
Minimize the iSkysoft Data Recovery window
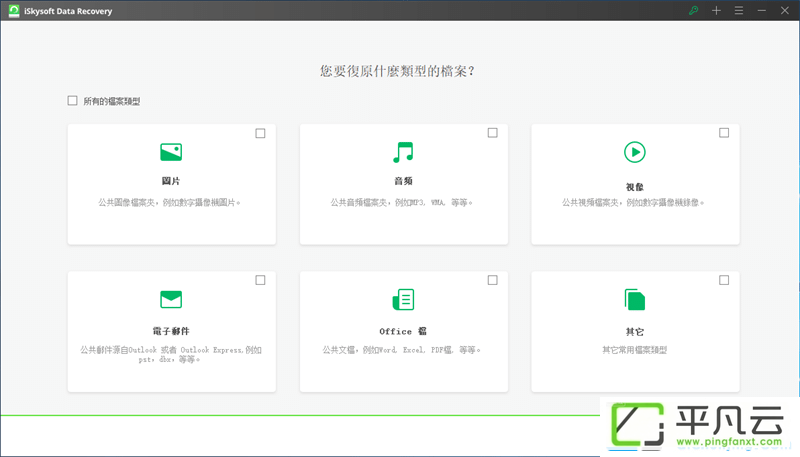point(762,10)
